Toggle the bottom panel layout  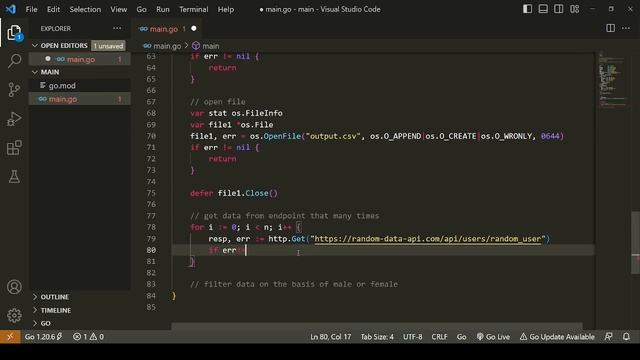(x=543, y=9)
